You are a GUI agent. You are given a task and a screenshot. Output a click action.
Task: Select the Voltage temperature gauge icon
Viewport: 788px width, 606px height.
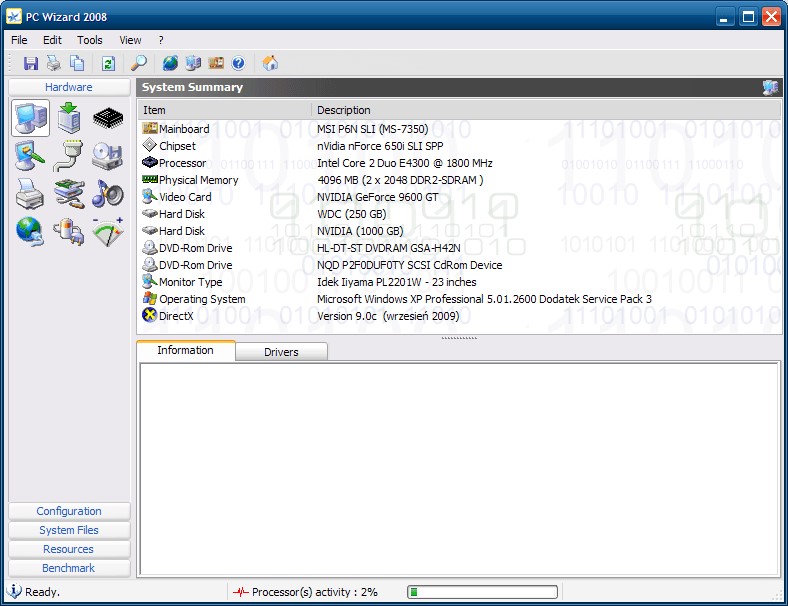[108, 232]
